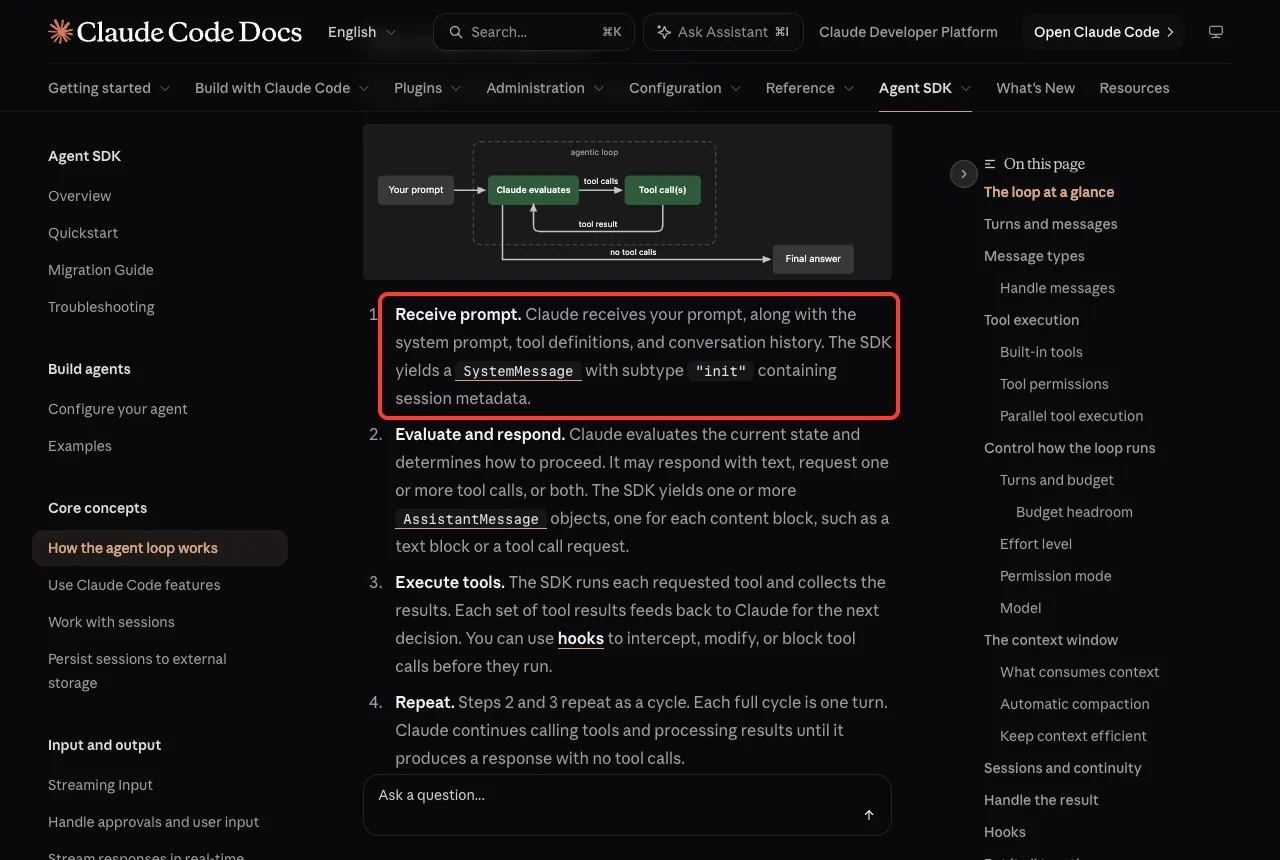Jump to Message types section
1280x860 pixels.
(1034, 256)
